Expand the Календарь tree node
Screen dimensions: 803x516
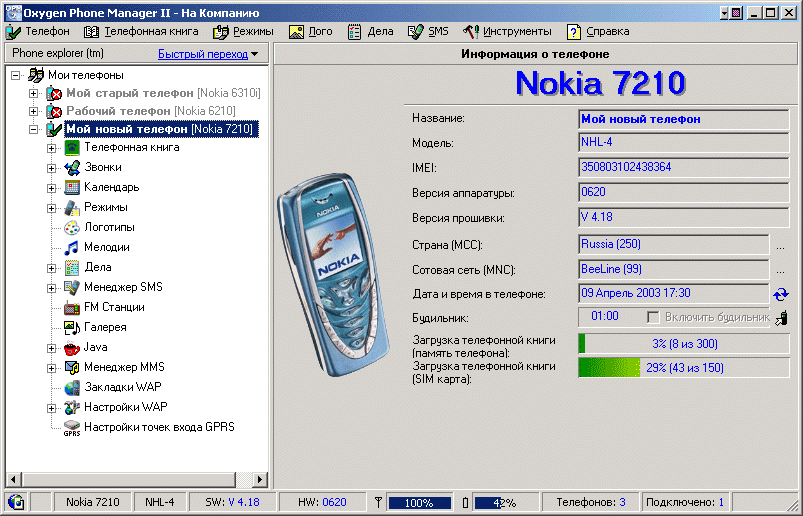pyautogui.click(x=51, y=188)
